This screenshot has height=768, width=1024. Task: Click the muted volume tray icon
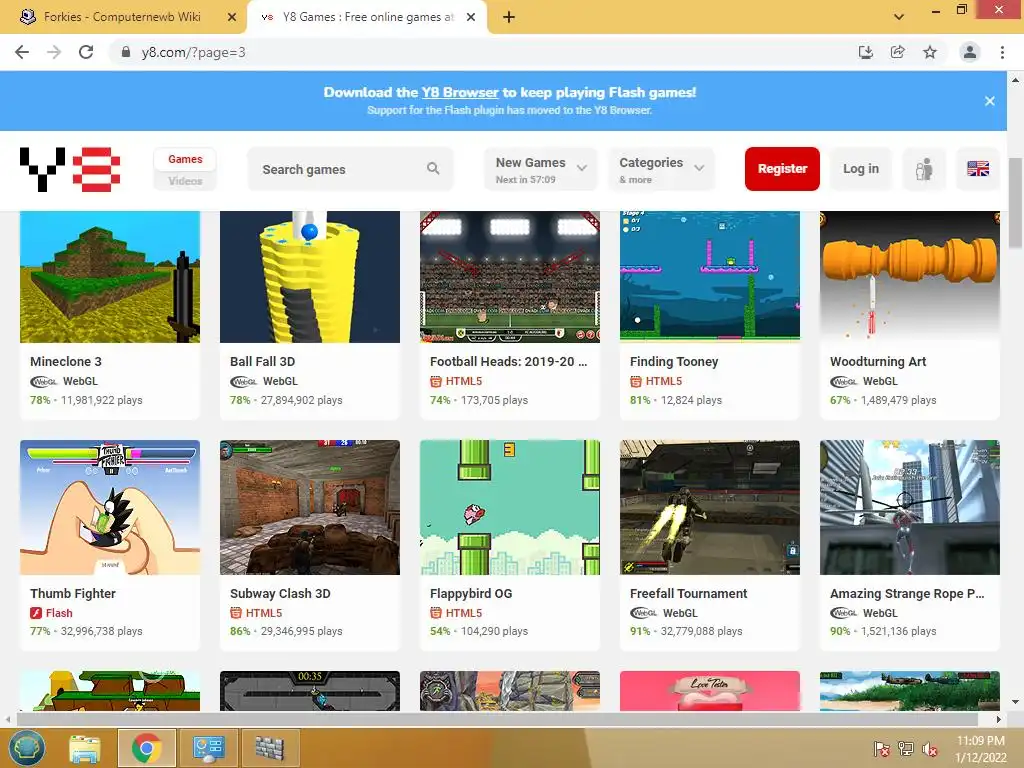pyautogui.click(x=930, y=749)
